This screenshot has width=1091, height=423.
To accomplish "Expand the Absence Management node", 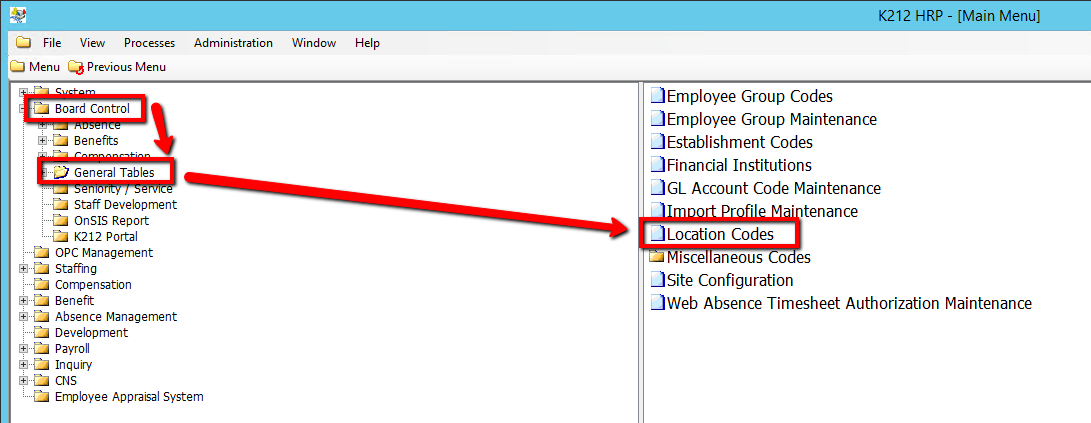I will [x=24, y=317].
